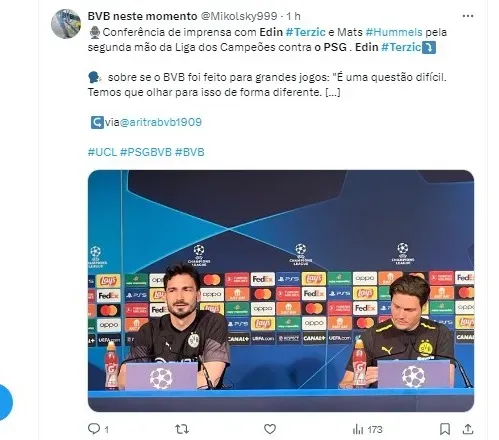Open the BVB profile avatar picture
The height and width of the screenshot is (440, 499).
(x=66, y=24)
